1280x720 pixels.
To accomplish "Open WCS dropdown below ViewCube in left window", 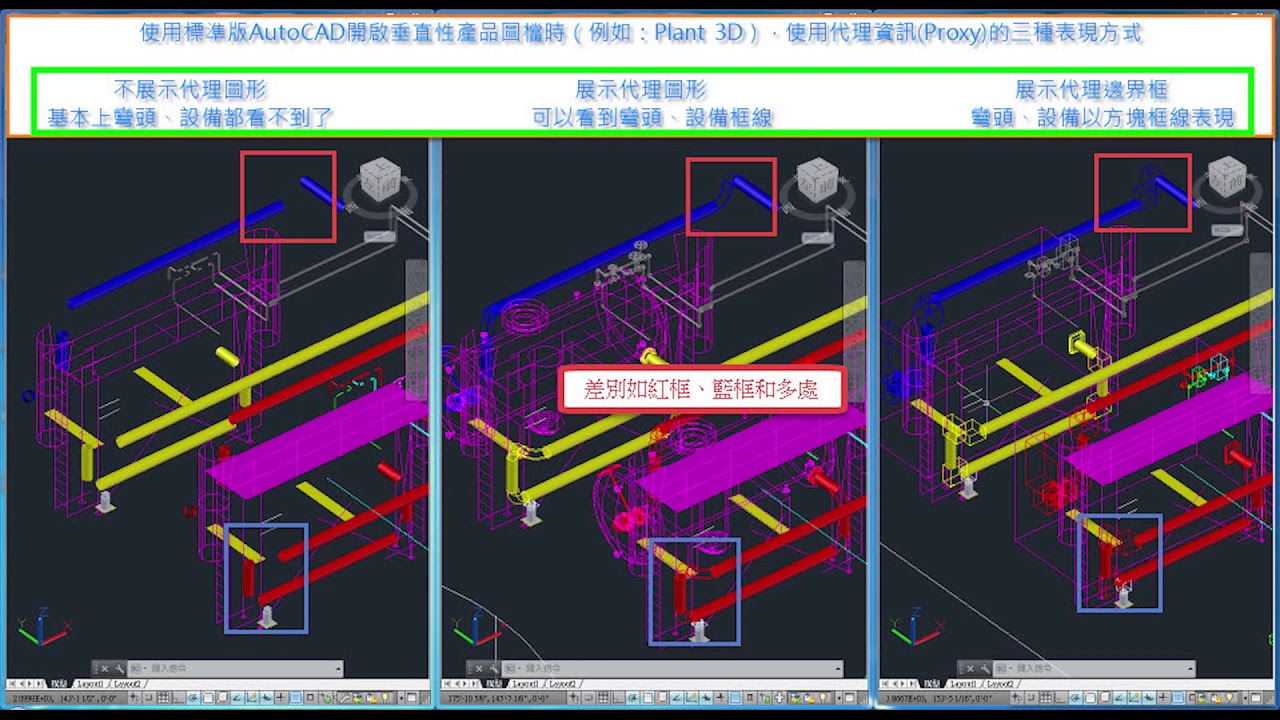I will [x=381, y=237].
